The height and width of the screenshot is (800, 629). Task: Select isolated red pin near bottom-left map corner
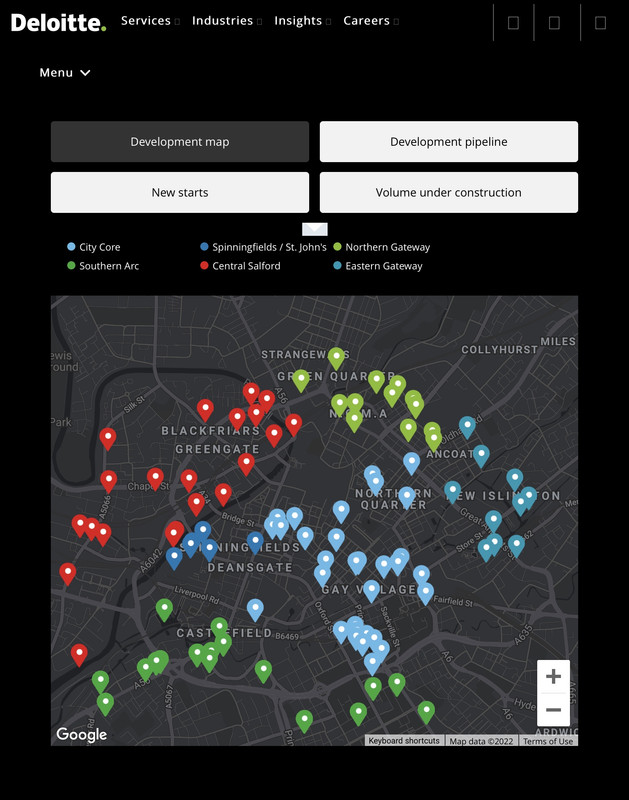click(x=79, y=655)
